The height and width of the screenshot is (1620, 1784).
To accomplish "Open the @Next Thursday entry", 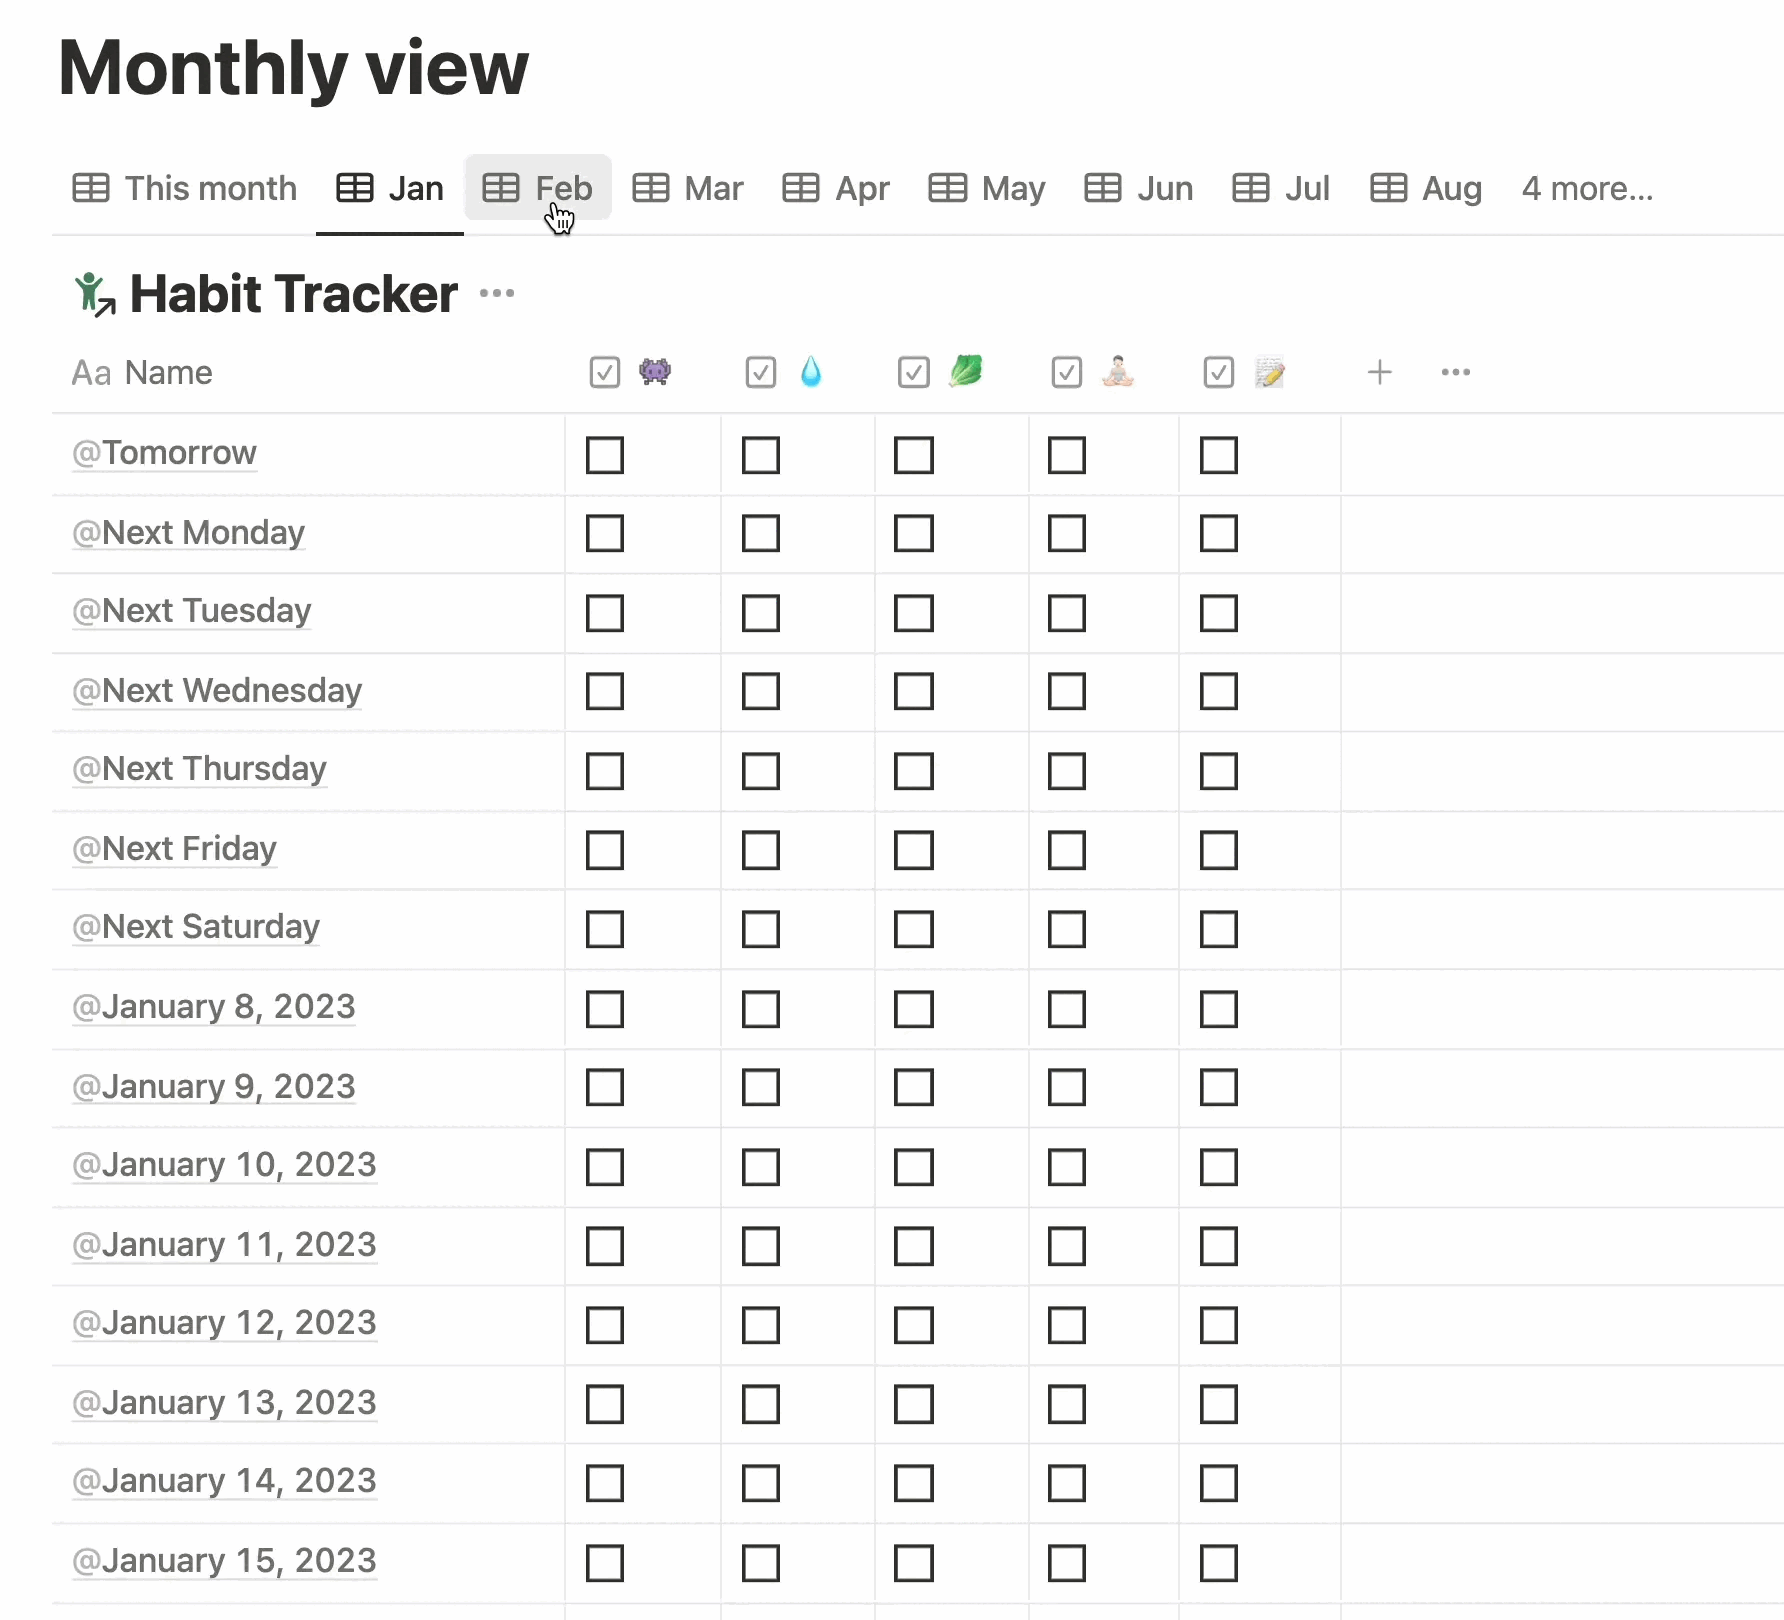I will tap(199, 769).
